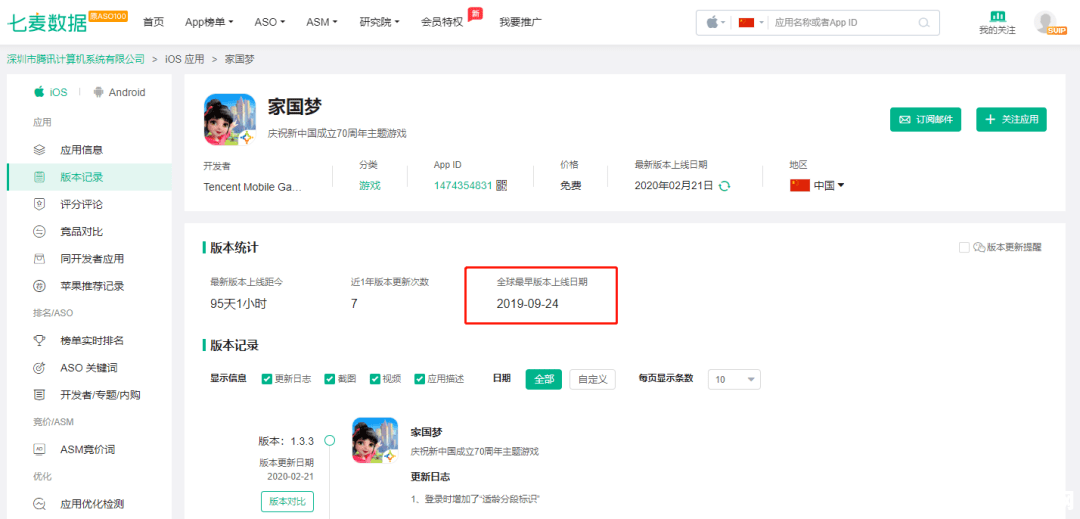This screenshot has width=1080, height=519.
Task: Click the App ID 1474354831 link
Action: click(463, 185)
